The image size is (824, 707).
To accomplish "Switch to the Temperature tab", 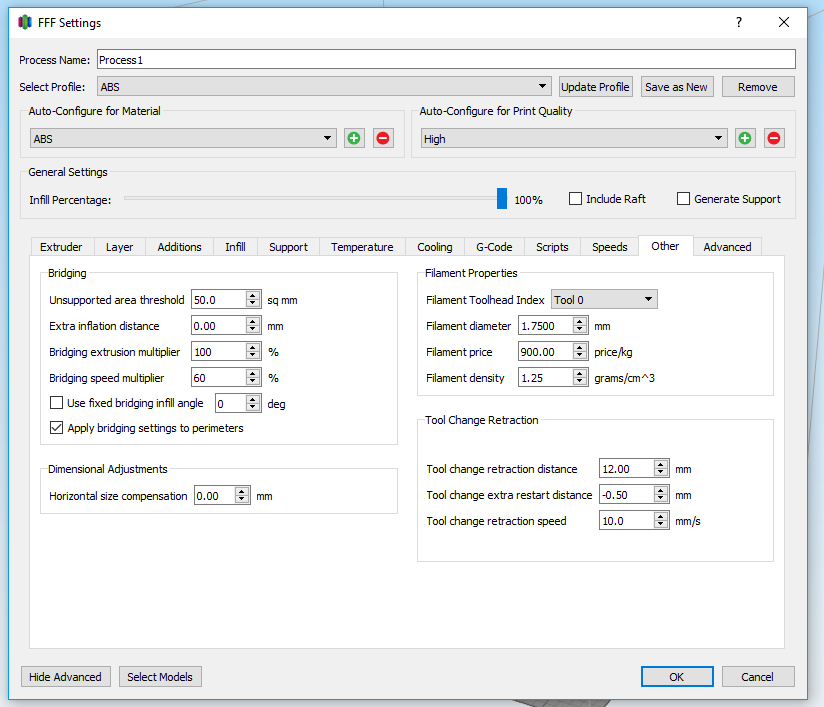I will pos(362,247).
